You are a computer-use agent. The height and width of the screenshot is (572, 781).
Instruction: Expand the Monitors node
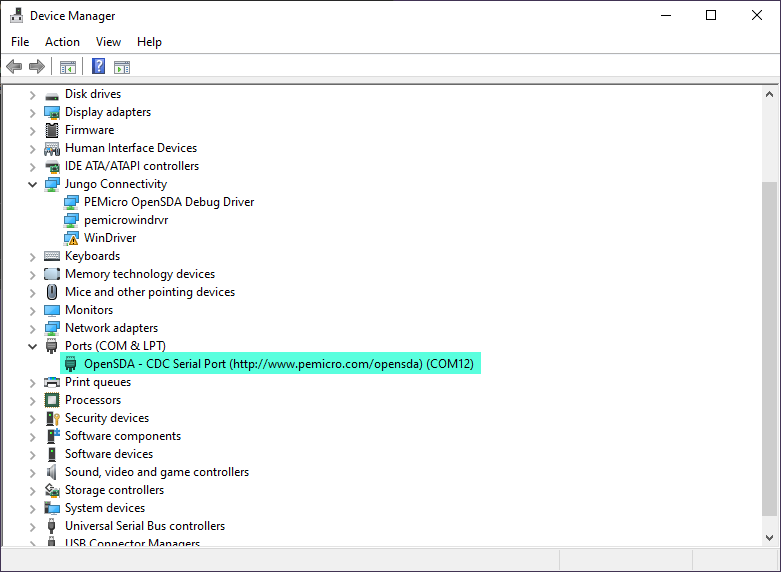(x=32, y=310)
